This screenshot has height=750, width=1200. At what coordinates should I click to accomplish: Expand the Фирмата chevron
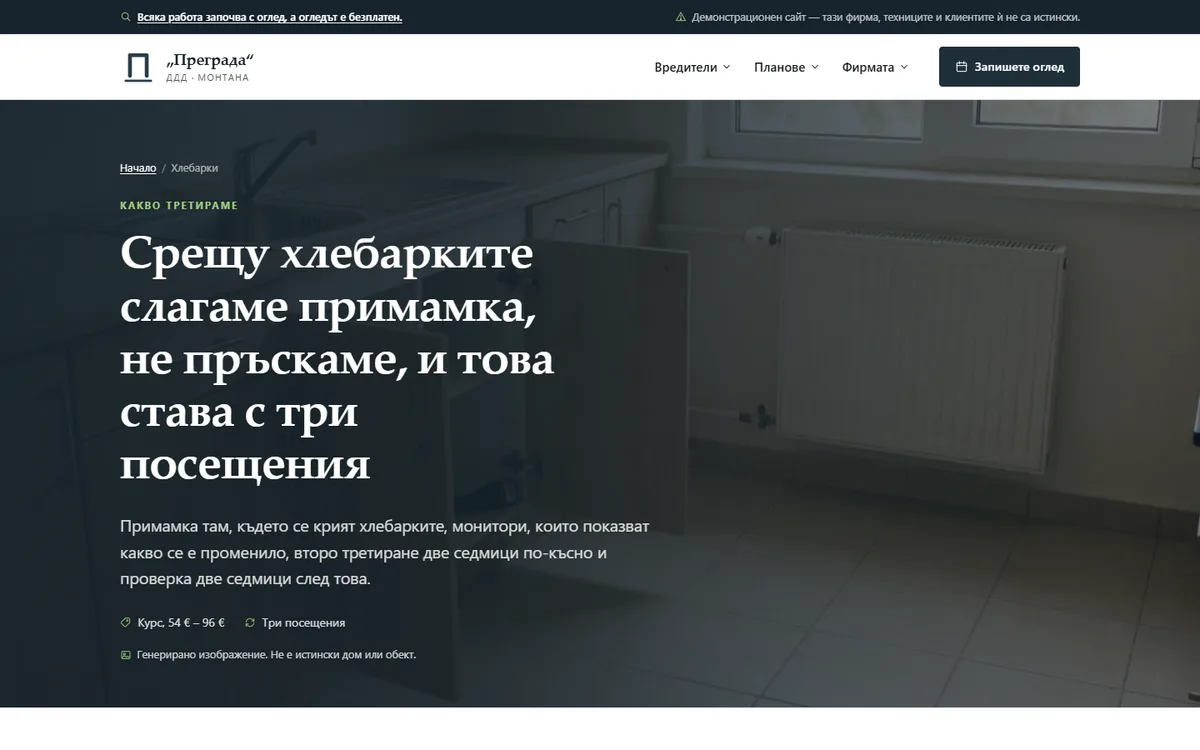(x=904, y=67)
